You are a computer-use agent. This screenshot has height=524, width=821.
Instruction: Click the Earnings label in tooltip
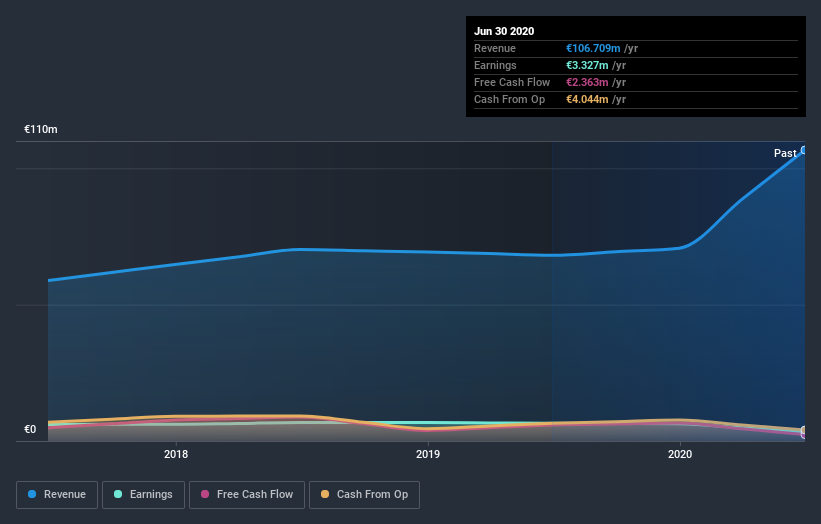click(x=495, y=65)
